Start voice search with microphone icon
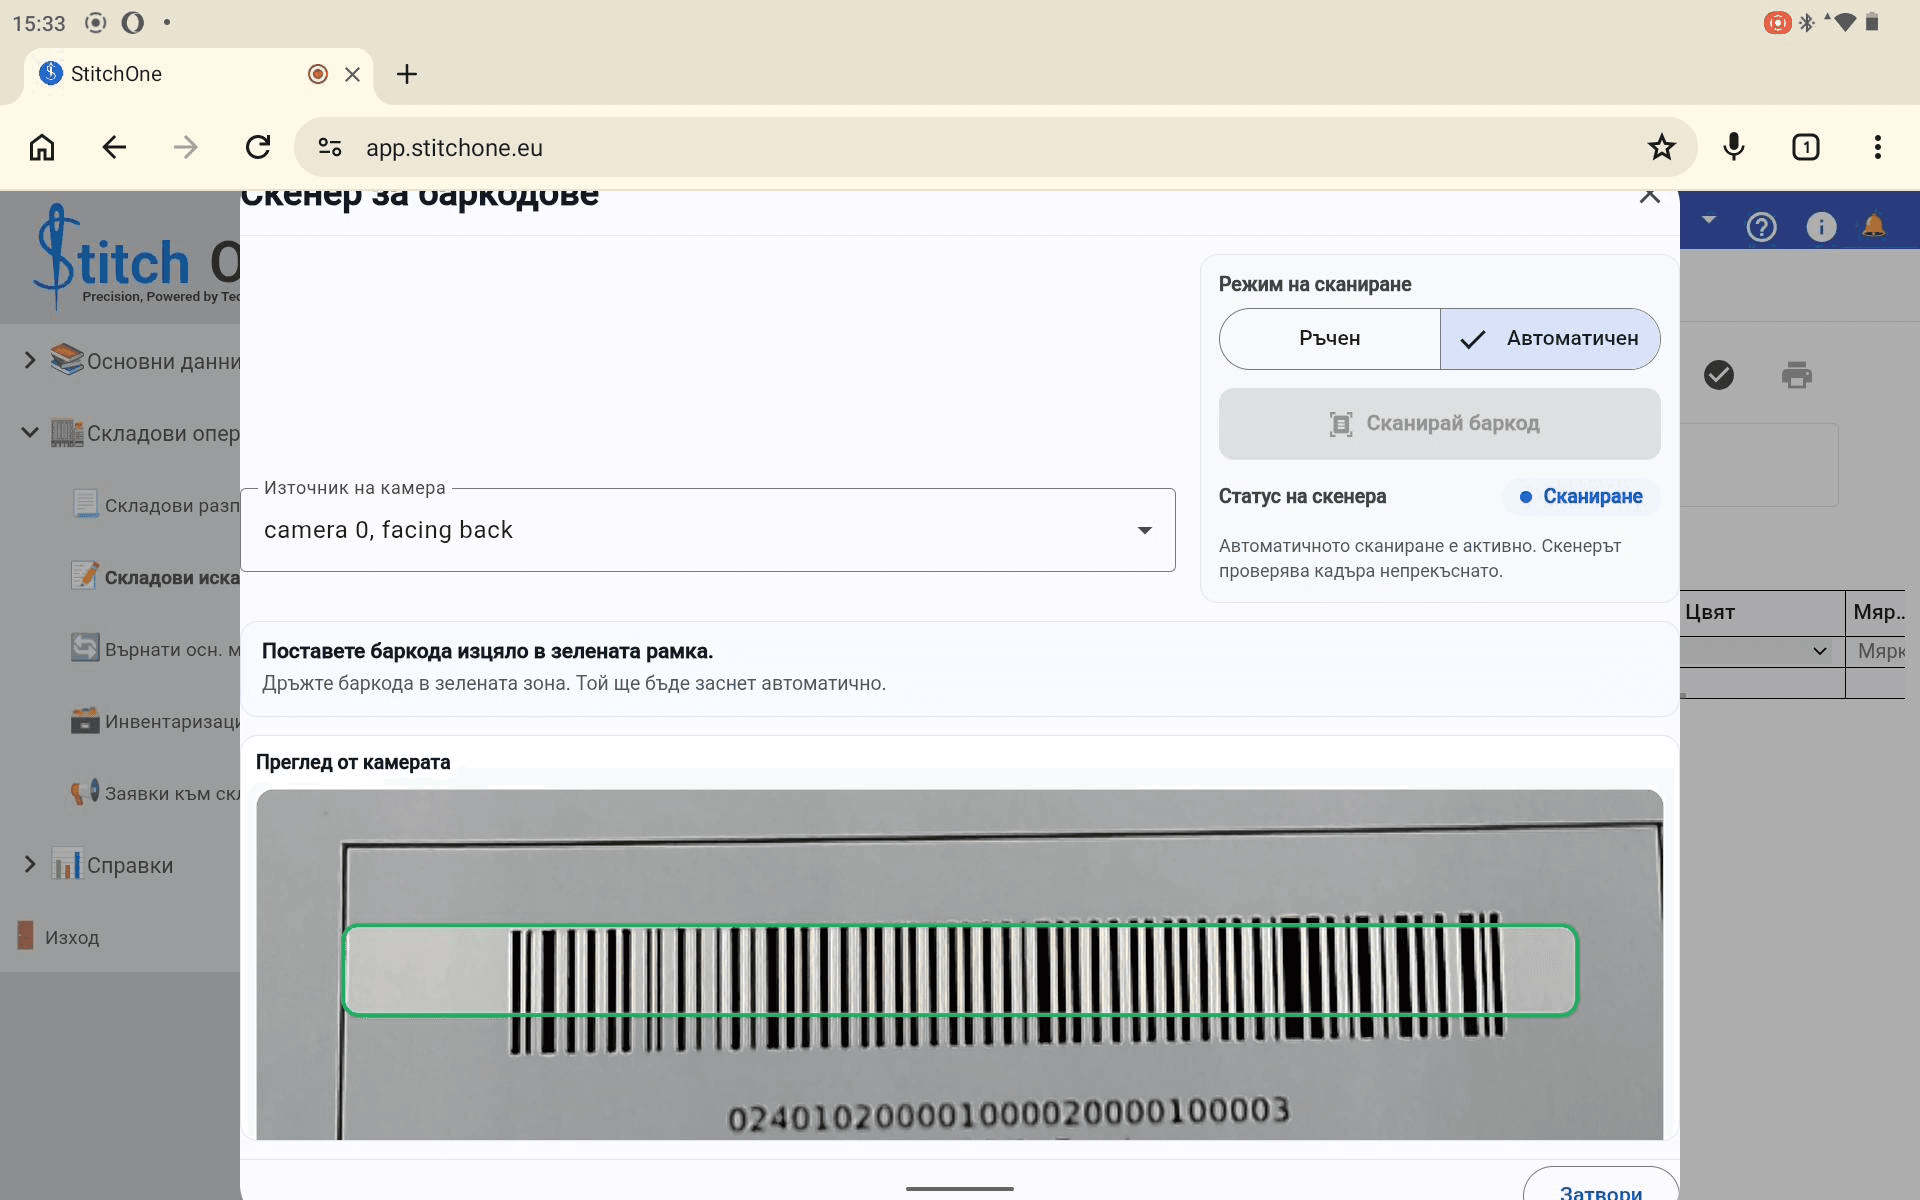Image resolution: width=1920 pixels, height=1200 pixels. click(1734, 148)
